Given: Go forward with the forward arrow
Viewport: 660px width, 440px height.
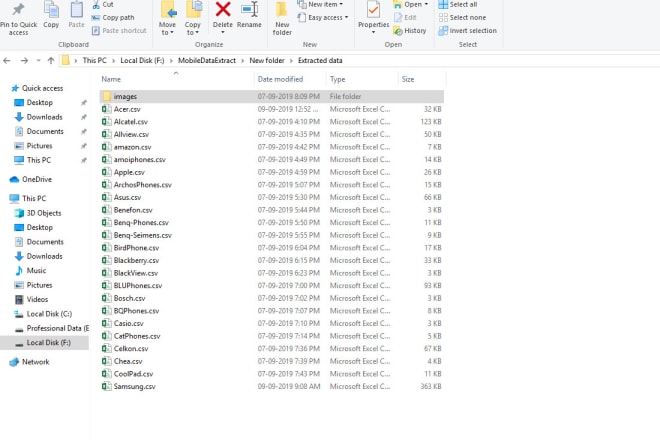Looking at the screenshot, I should pyautogui.click(x=24, y=61).
